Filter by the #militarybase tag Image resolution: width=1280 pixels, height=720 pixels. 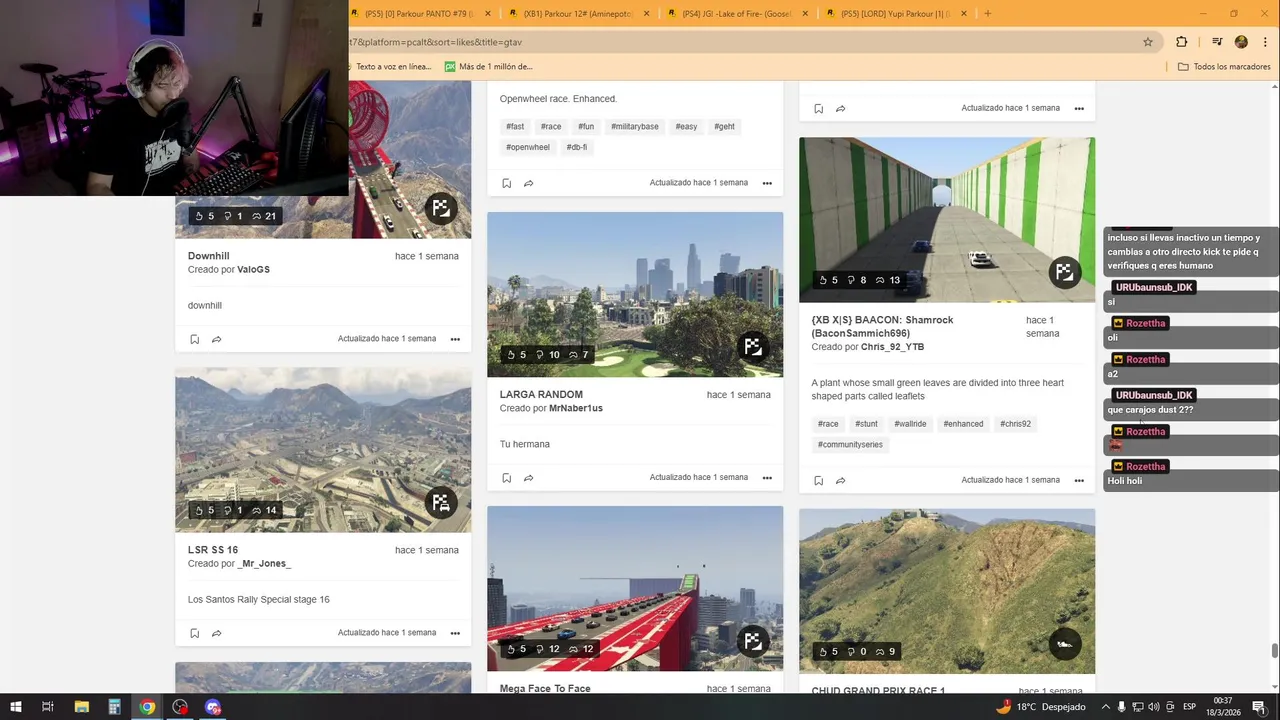pos(635,127)
